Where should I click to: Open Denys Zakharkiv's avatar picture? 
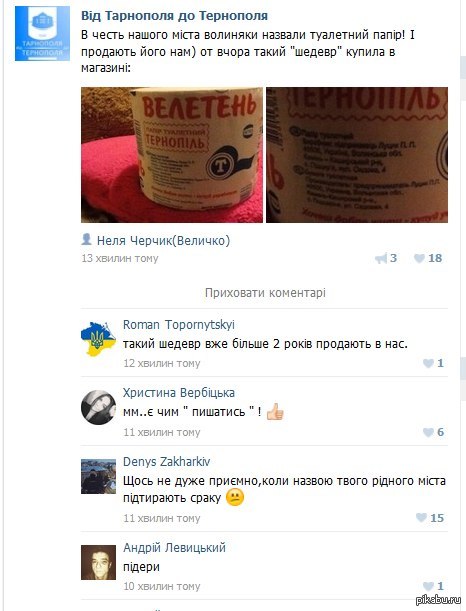[x=98, y=476]
